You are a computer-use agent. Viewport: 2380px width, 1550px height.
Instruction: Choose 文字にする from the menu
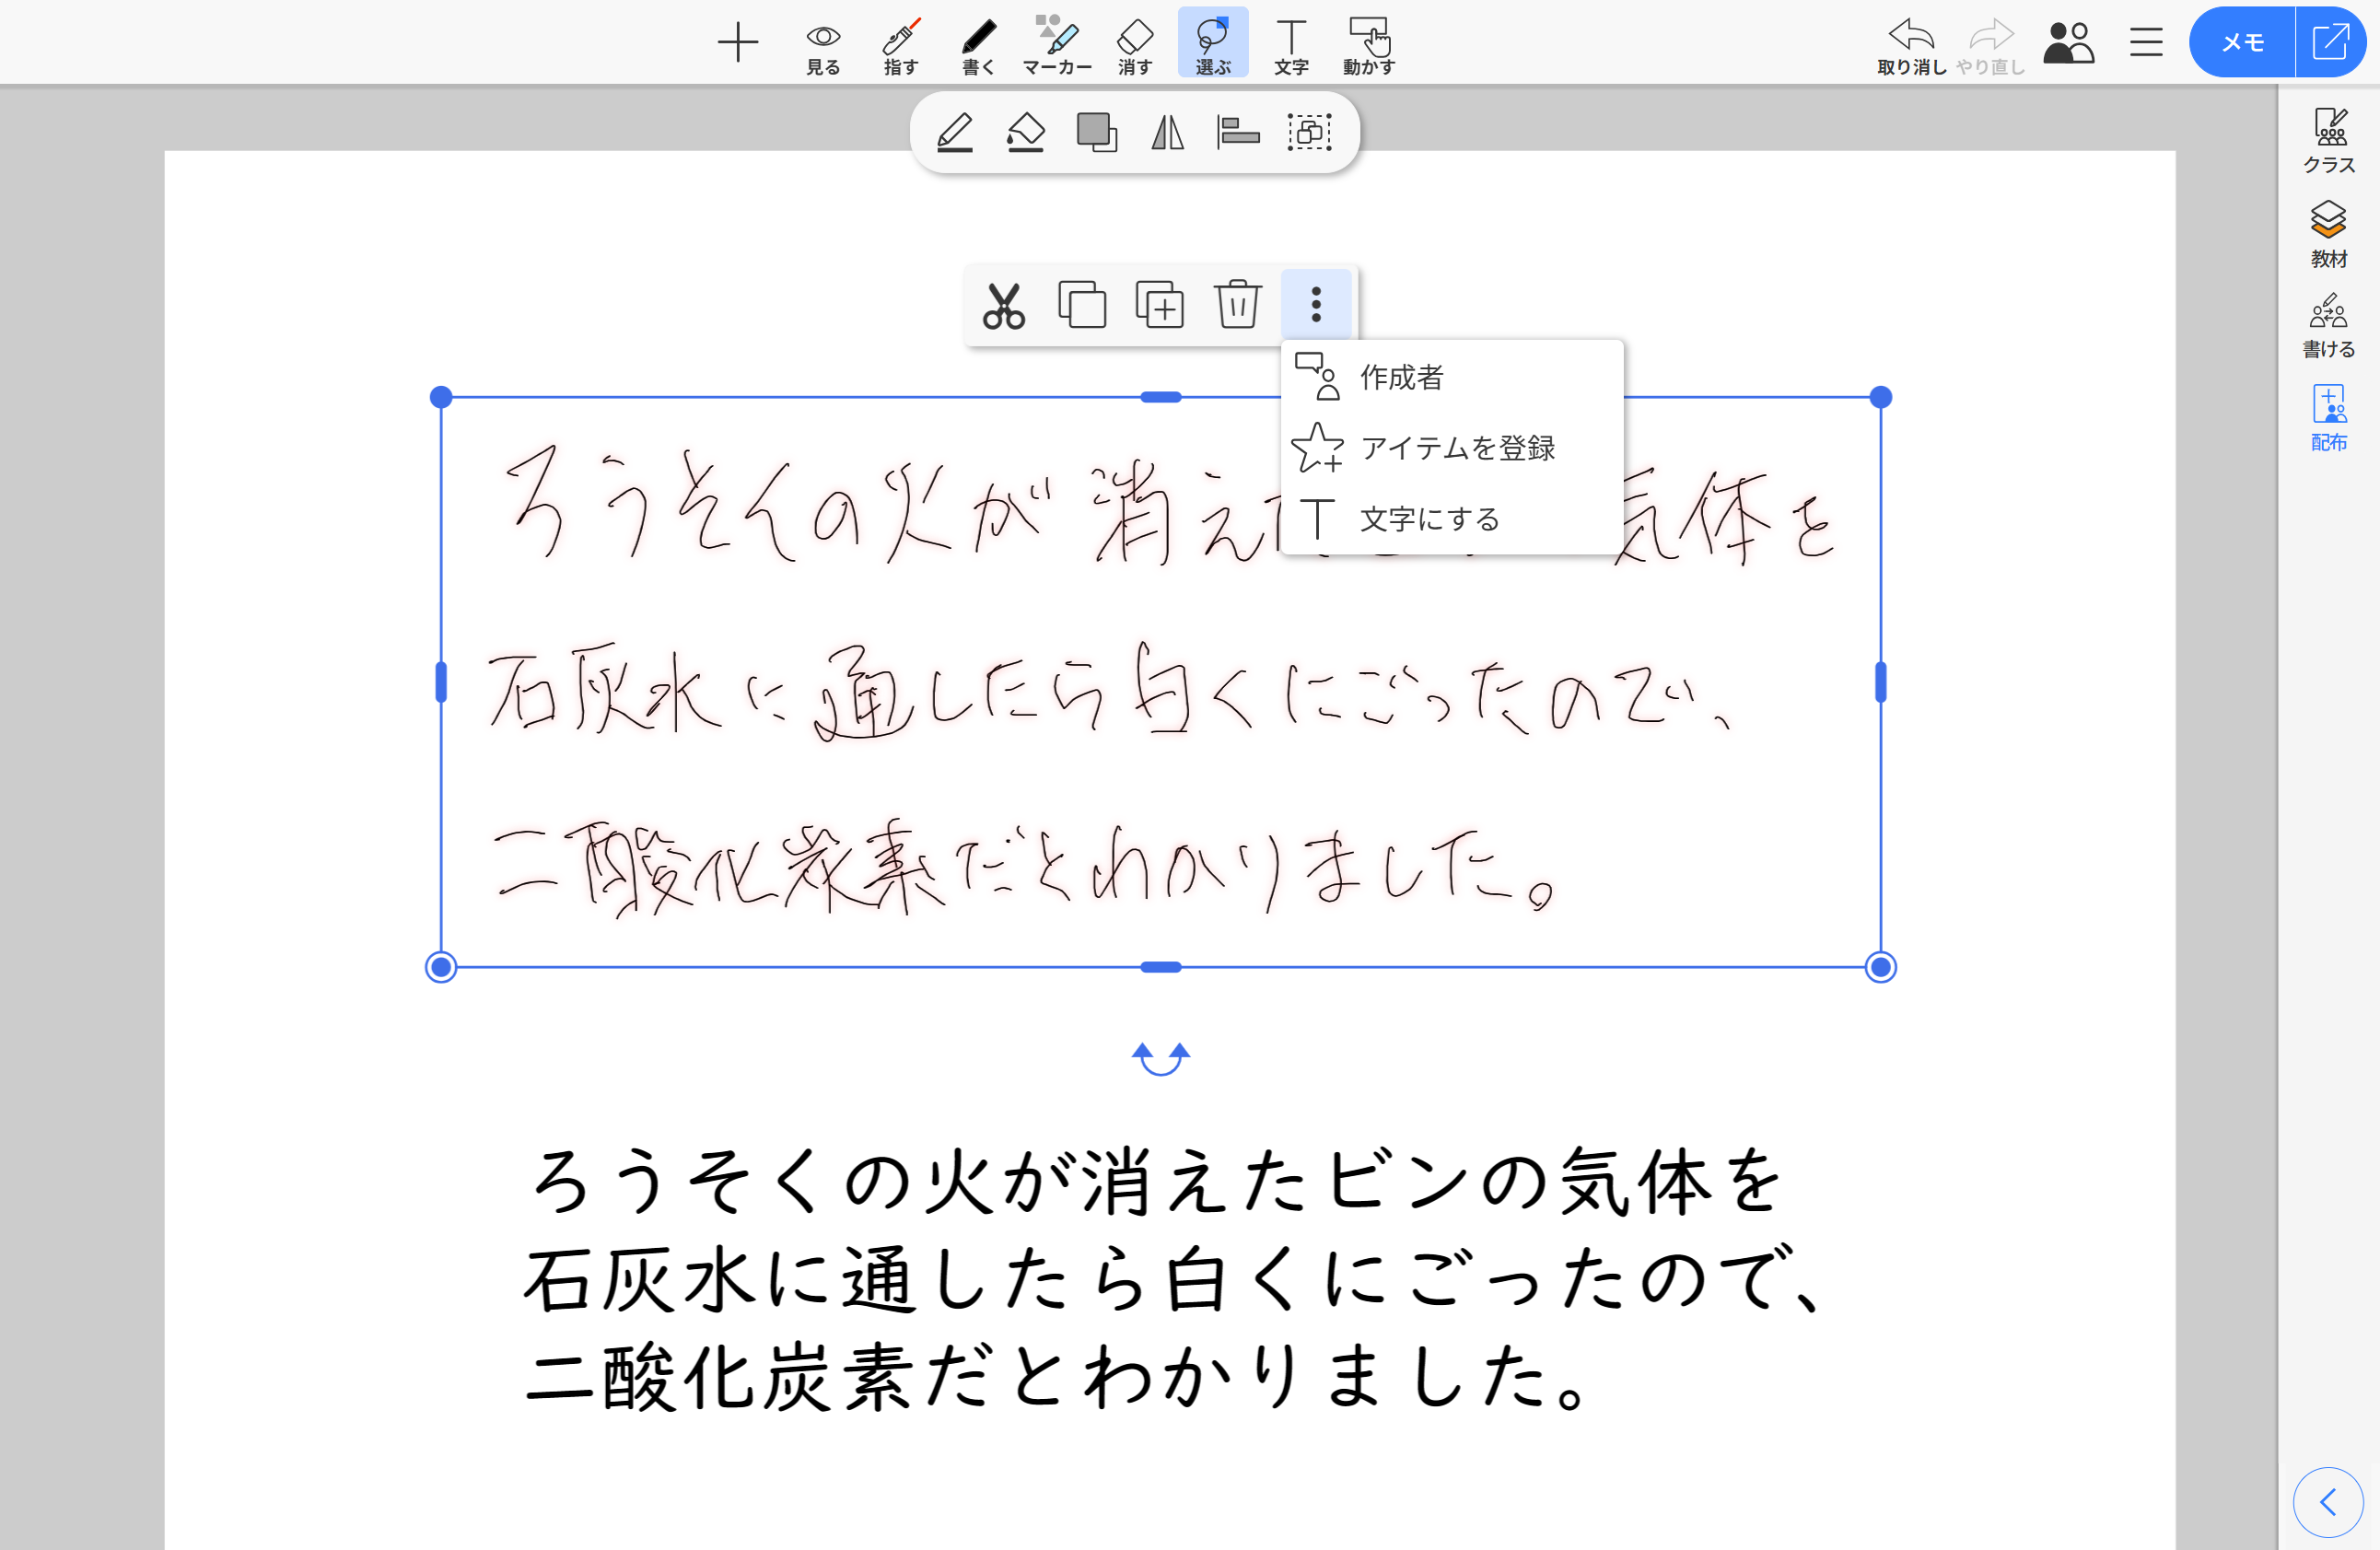click(1429, 519)
